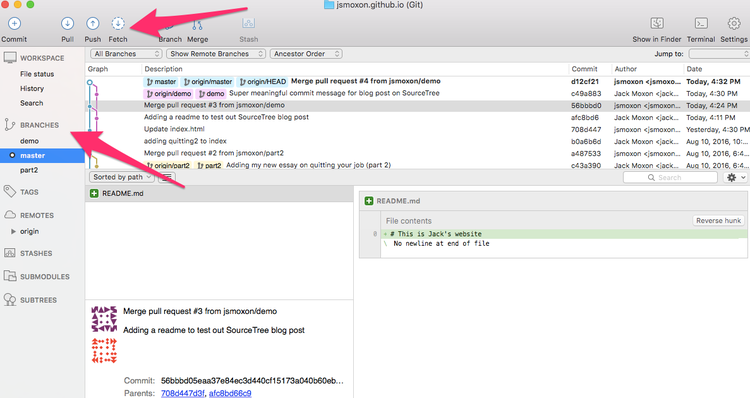Viewport: 750px width, 398px height.
Task: Open the Sorted by path dropdown
Action: 121,177
